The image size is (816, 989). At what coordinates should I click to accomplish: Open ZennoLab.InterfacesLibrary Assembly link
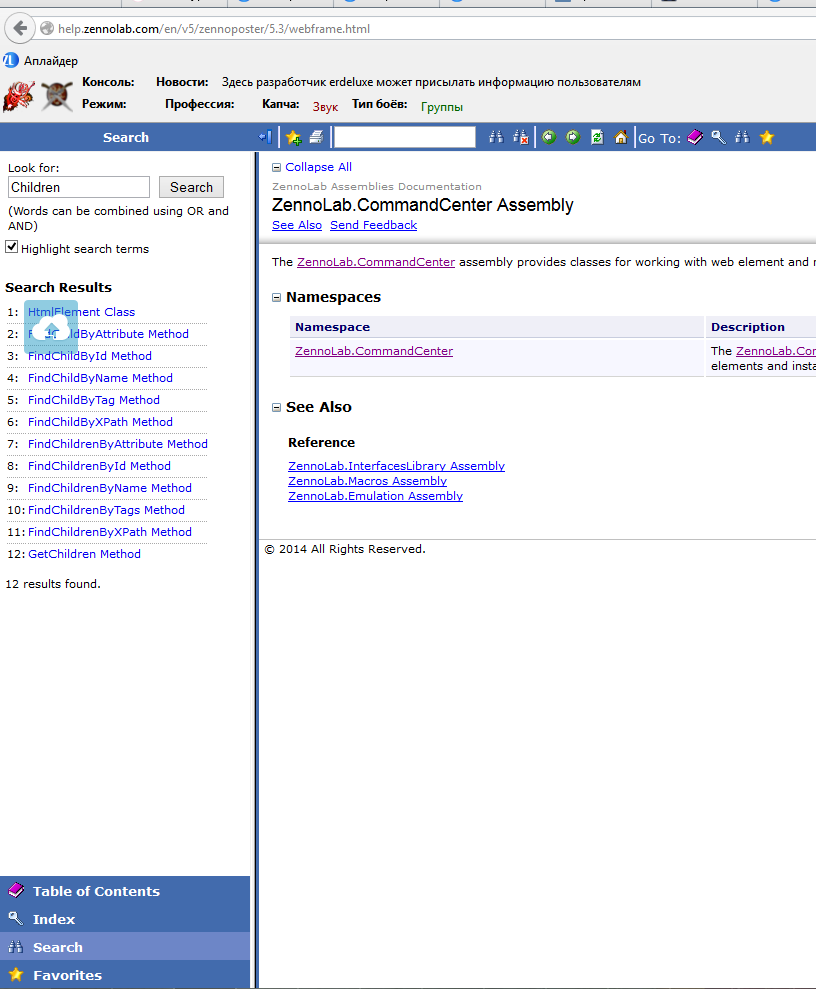(396, 466)
